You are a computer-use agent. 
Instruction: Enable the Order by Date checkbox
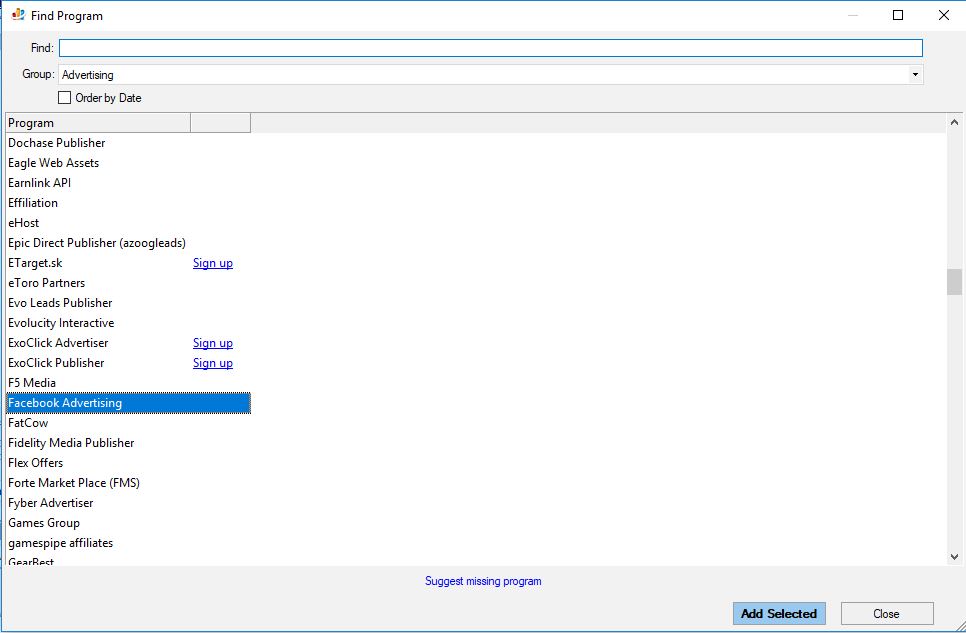click(64, 97)
